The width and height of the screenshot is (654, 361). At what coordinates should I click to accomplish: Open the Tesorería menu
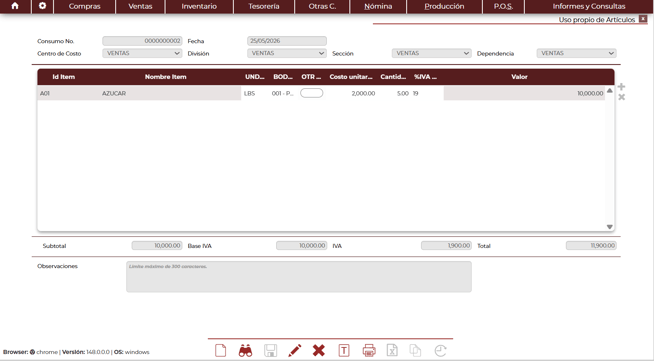click(264, 6)
